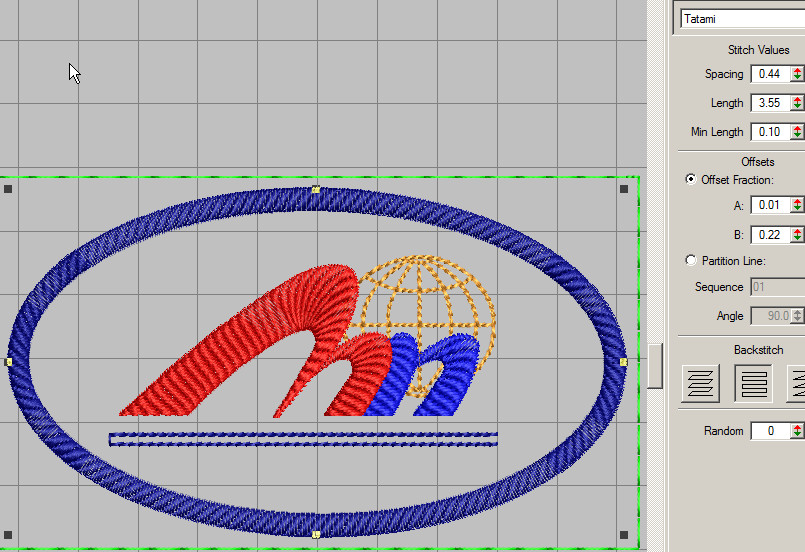The image size is (805, 552).
Task: Click the Length value field showing 3.55
Action: [x=770, y=103]
